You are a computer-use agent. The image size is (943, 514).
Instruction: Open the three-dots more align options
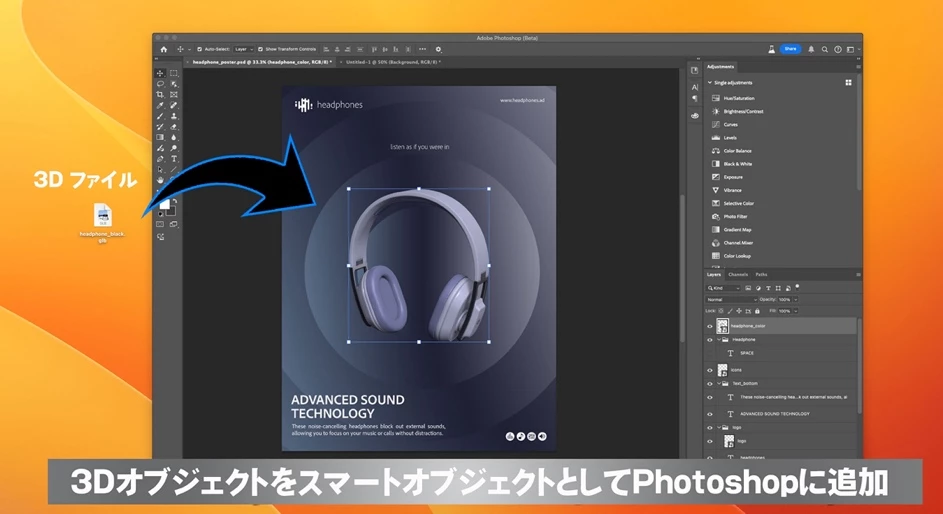[x=422, y=49]
